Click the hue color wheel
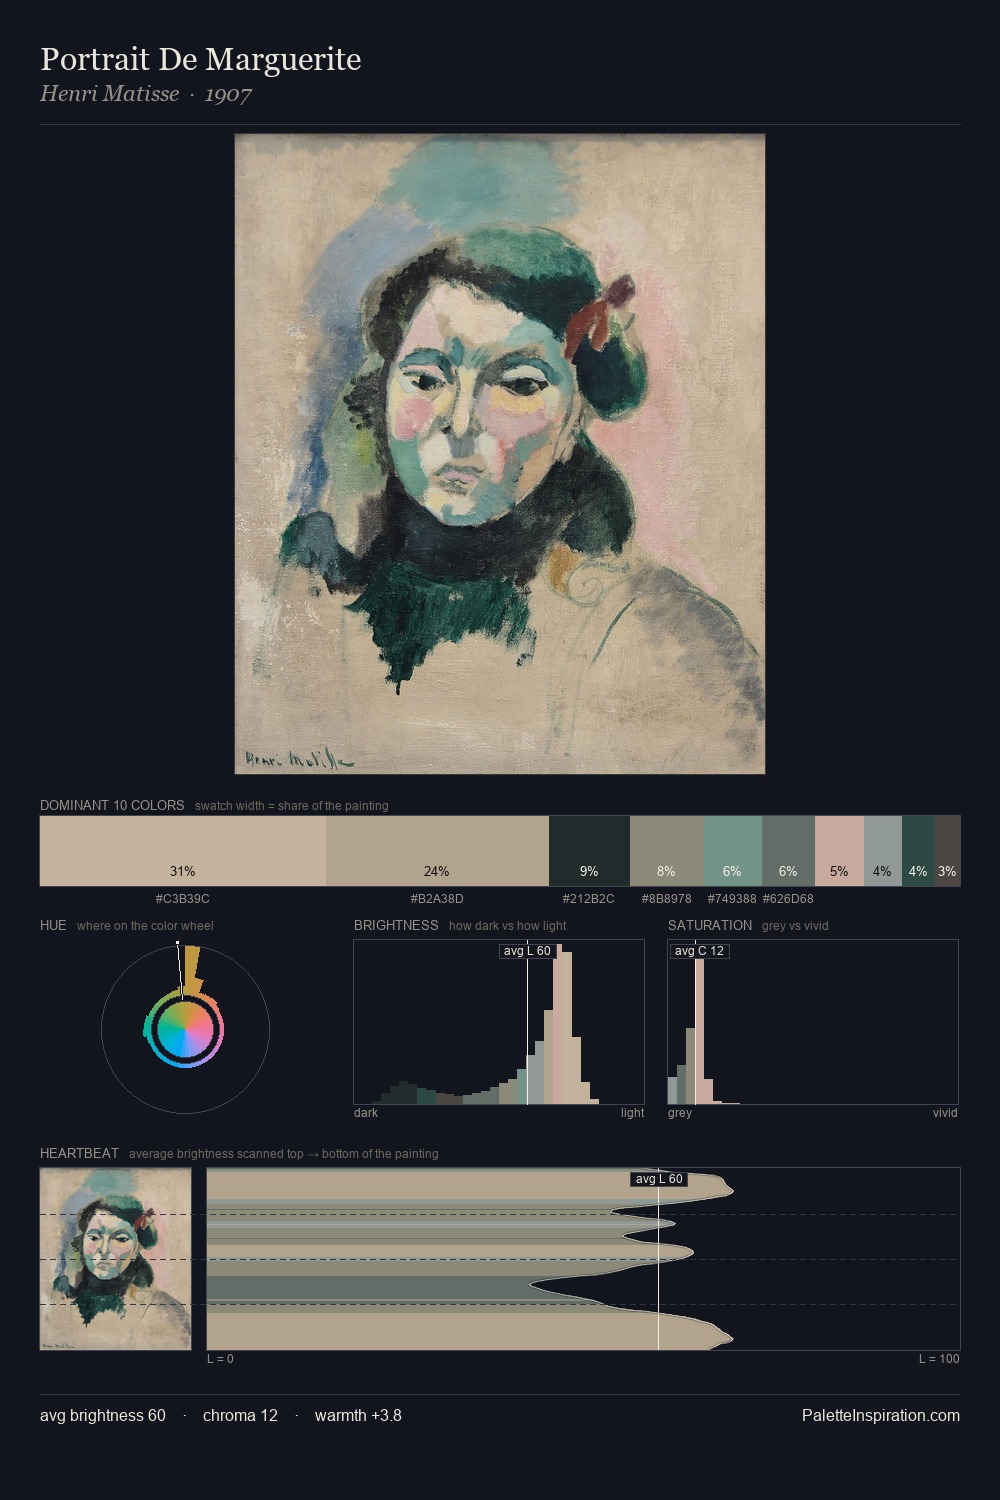The width and height of the screenshot is (1000, 1500). click(x=185, y=1029)
